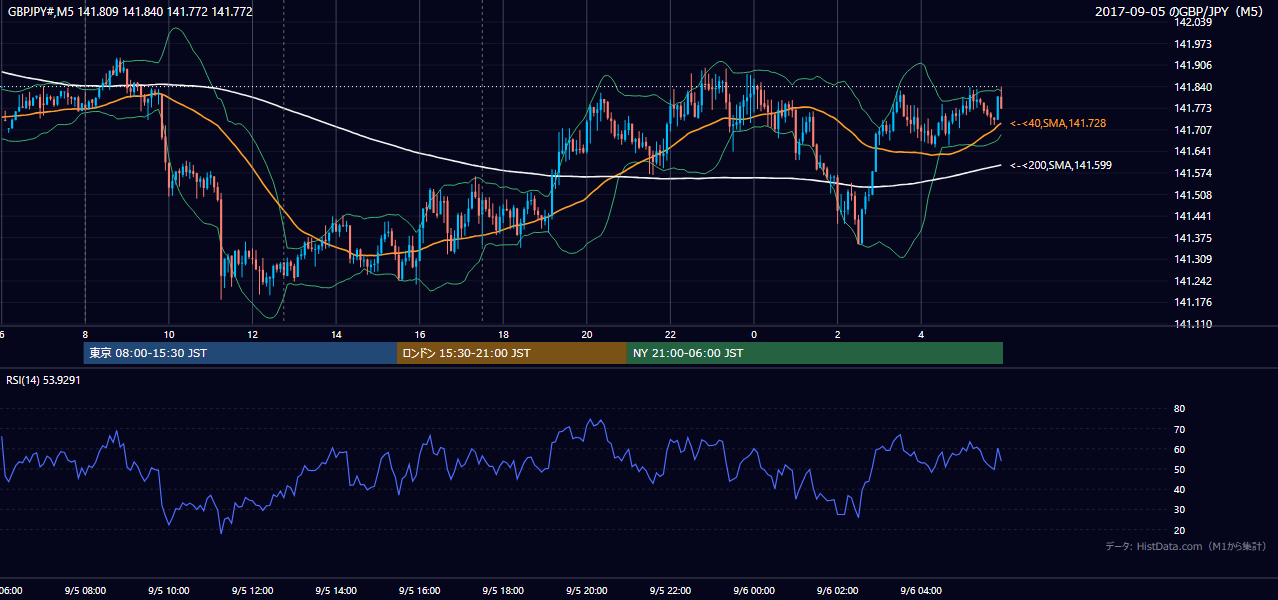The width and height of the screenshot is (1278, 600).
Task: Select the NY 21:00-06:00 JST session bar
Action: pos(815,353)
